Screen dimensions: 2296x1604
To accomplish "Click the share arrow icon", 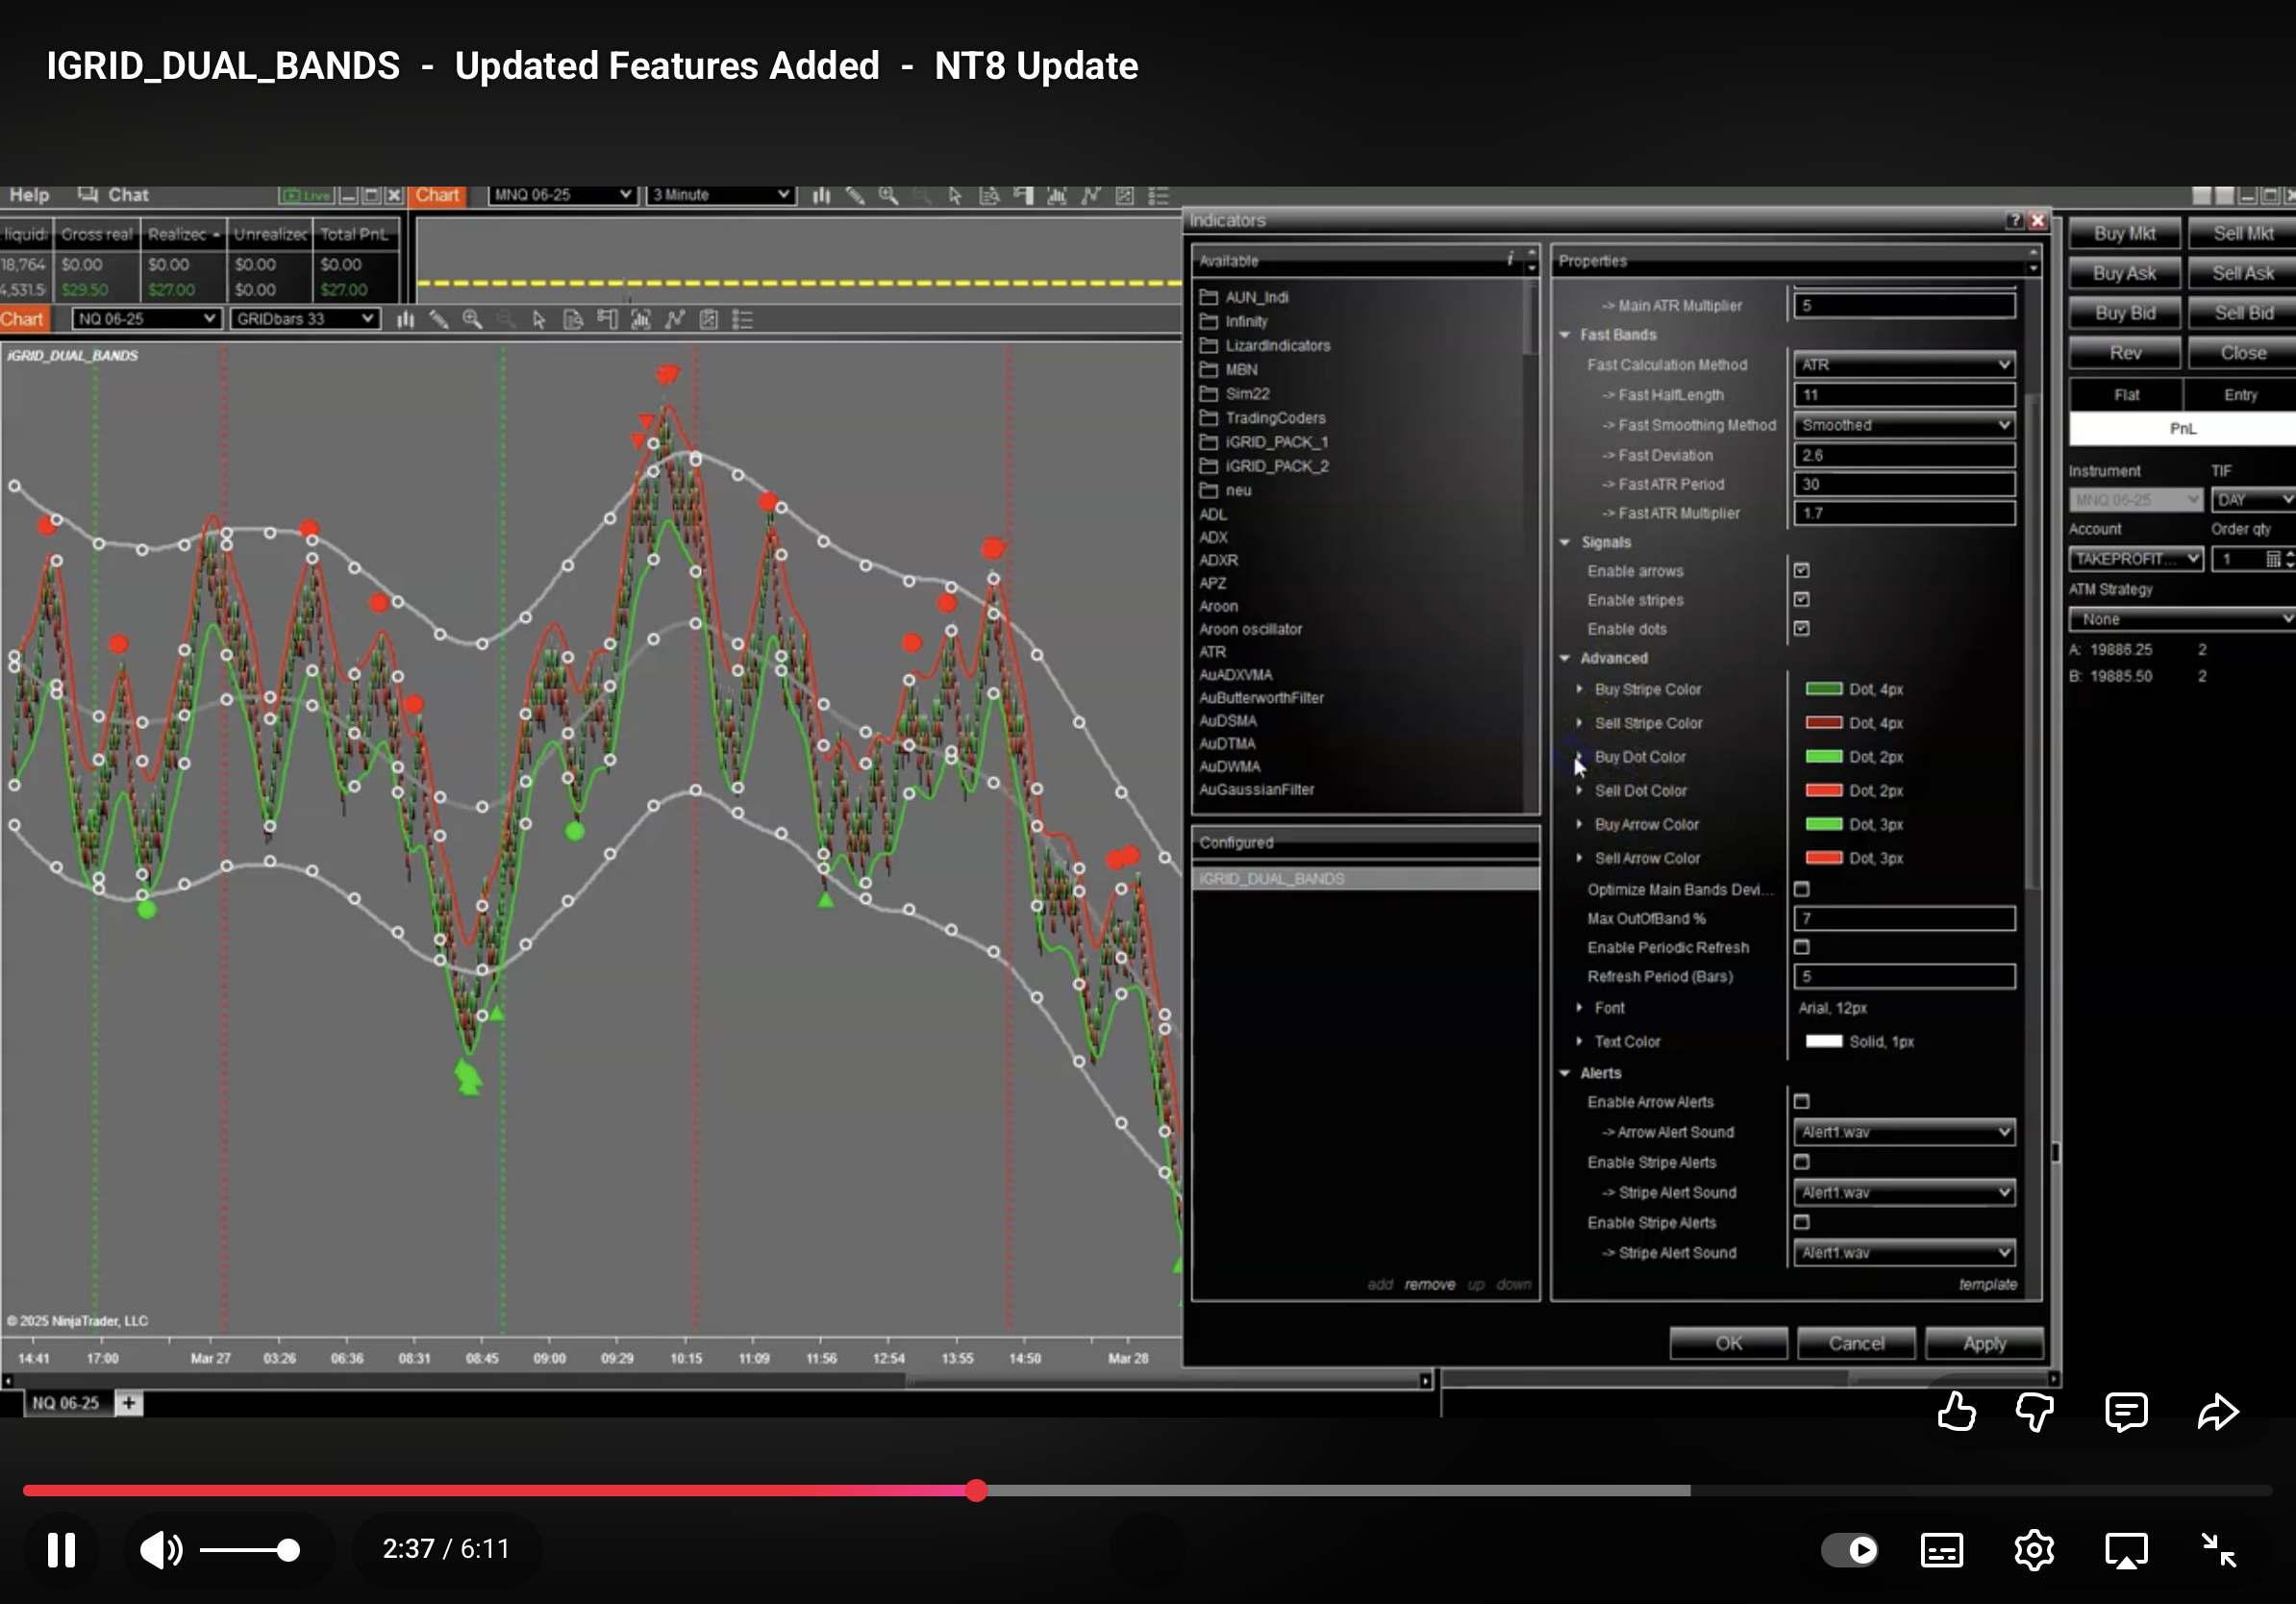I will pos(2217,1412).
